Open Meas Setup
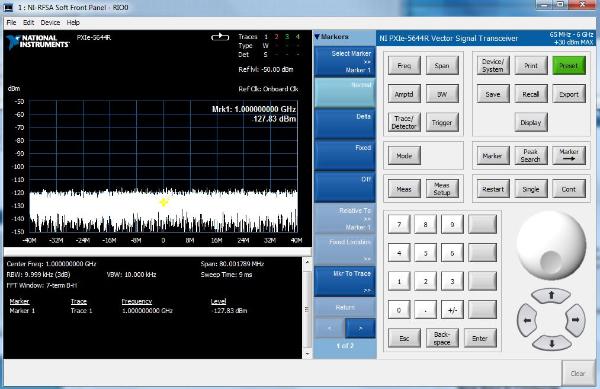Viewport: 600px width, 389px height. (442, 189)
